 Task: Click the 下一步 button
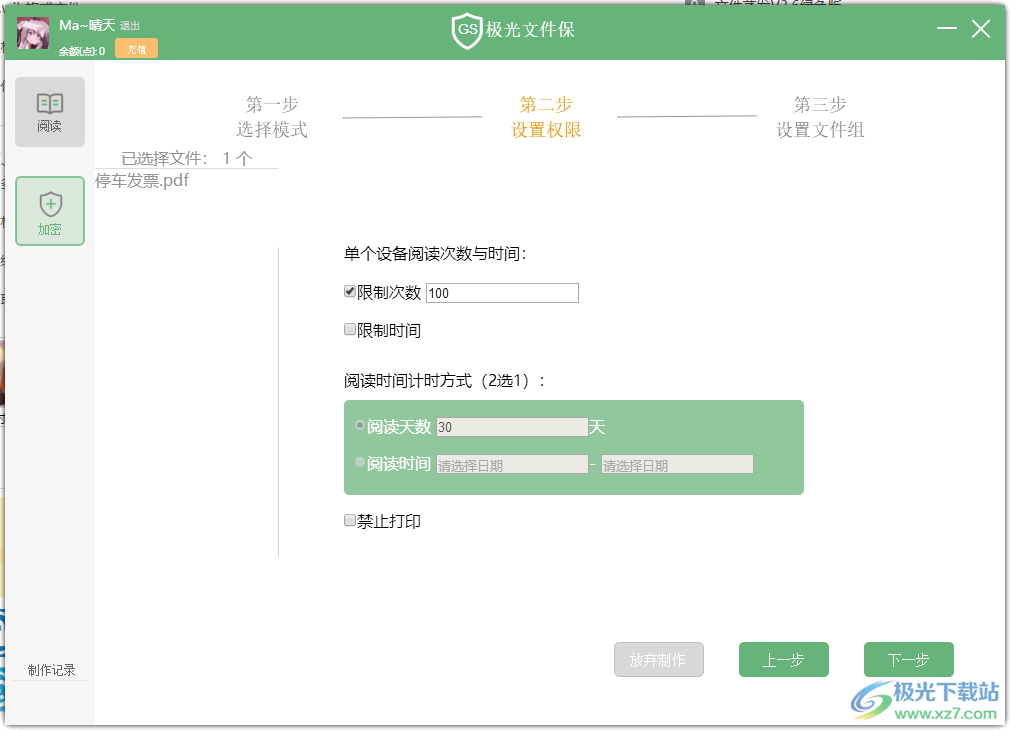click(x=908, y=659)
